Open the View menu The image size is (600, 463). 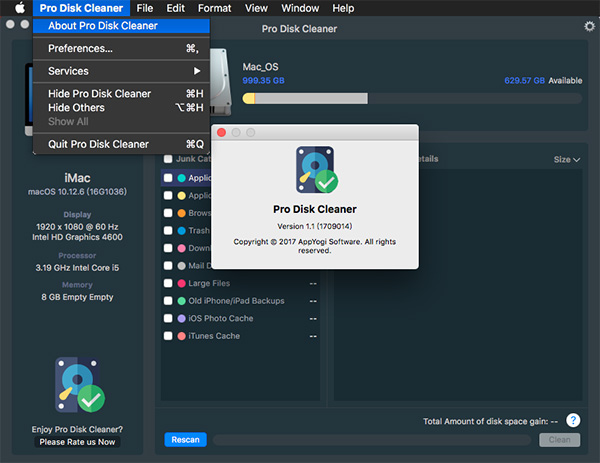click(256, 8)
